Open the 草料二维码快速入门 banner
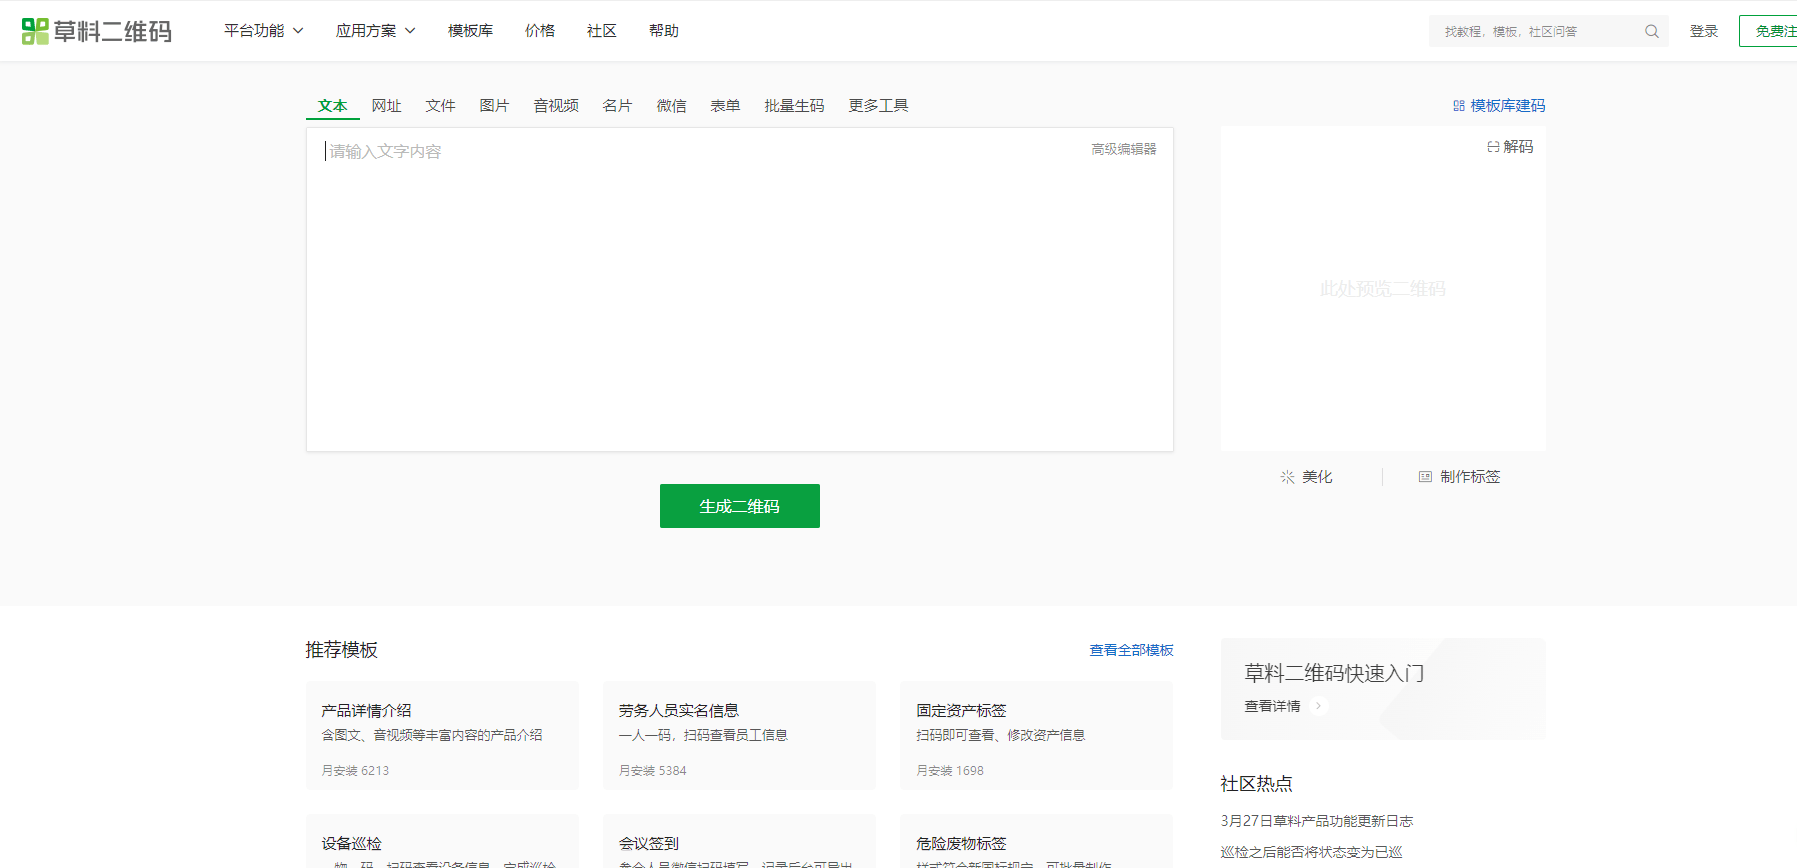The image size is (1797, 868). [x=1383, y=689]
